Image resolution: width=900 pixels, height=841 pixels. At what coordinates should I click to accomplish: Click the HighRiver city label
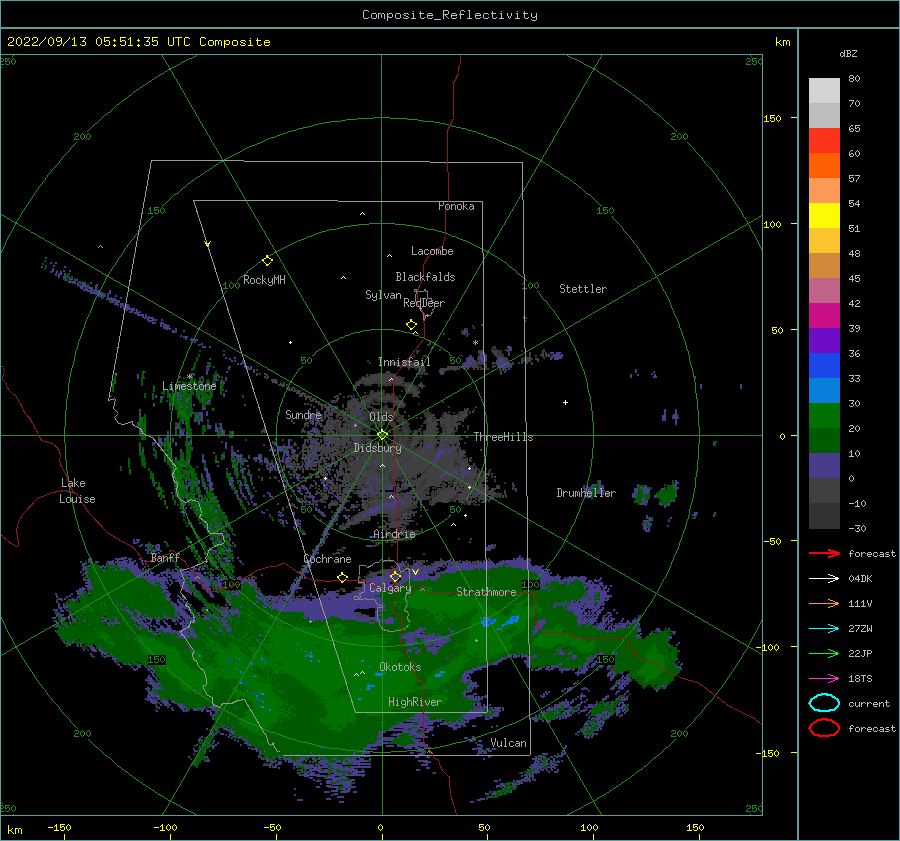click(x=415, y=702)
